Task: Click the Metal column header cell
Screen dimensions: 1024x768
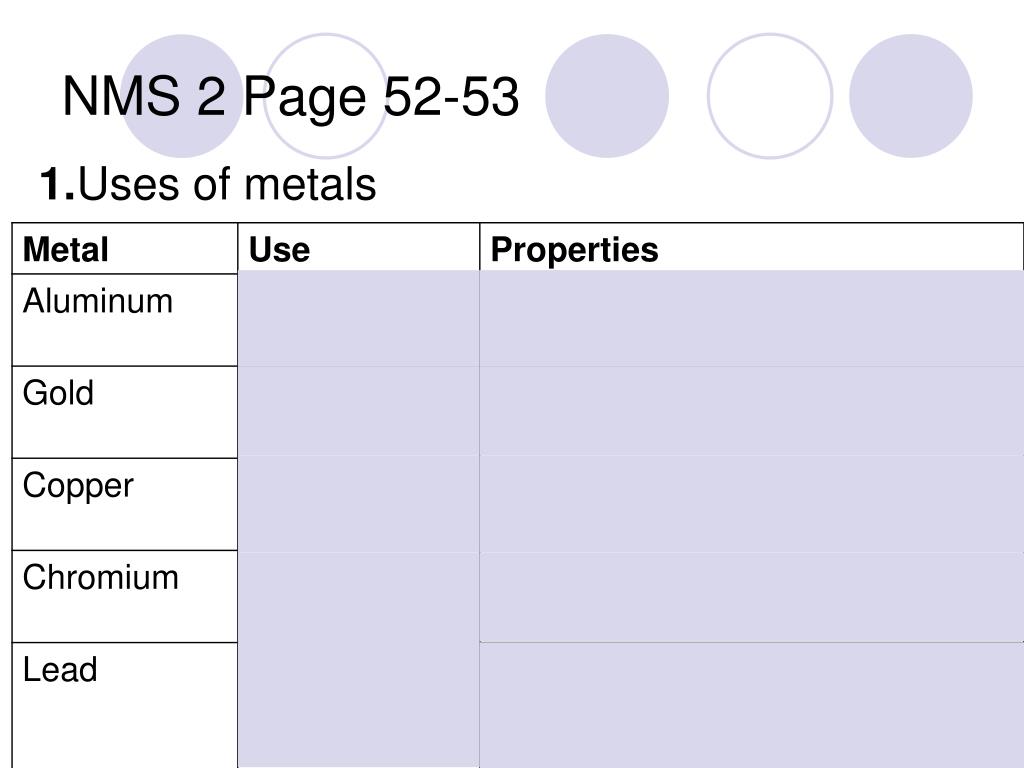Action: [125, 249]
